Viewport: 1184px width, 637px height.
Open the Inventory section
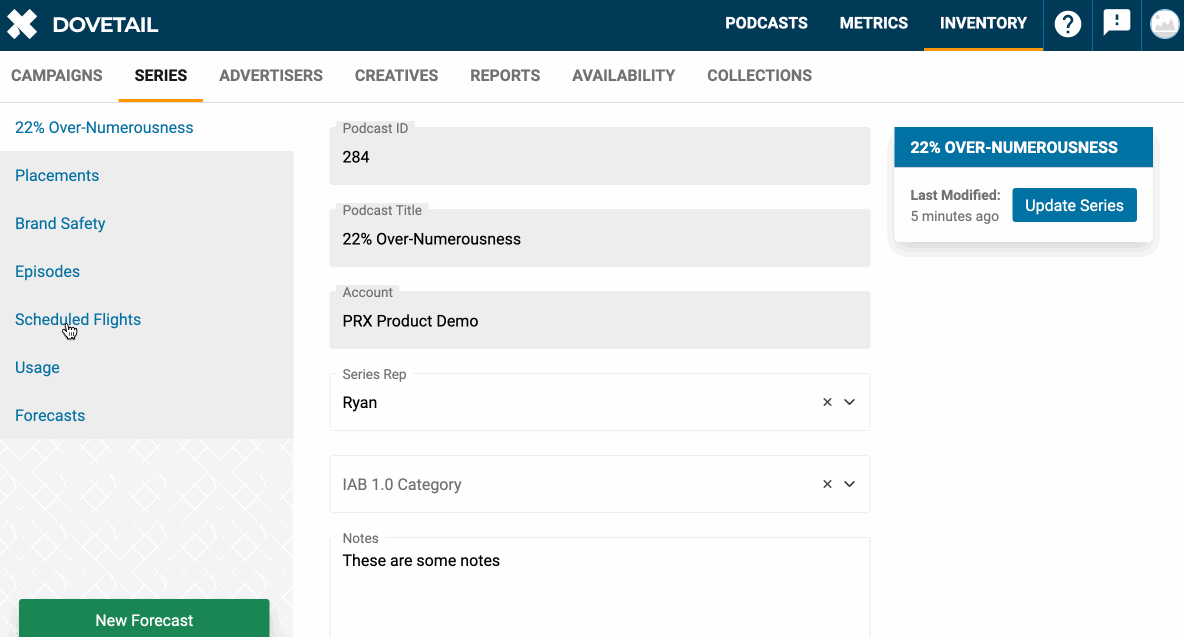983,23
